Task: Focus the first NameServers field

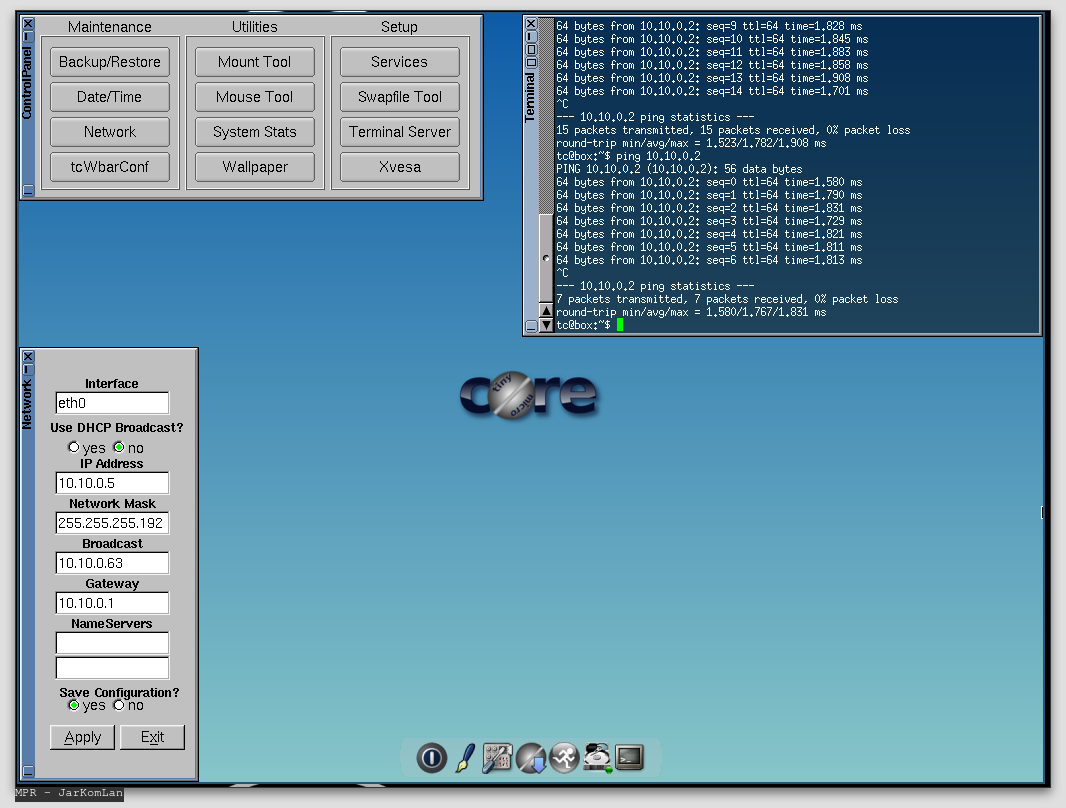Action: [x=112, y=643]
